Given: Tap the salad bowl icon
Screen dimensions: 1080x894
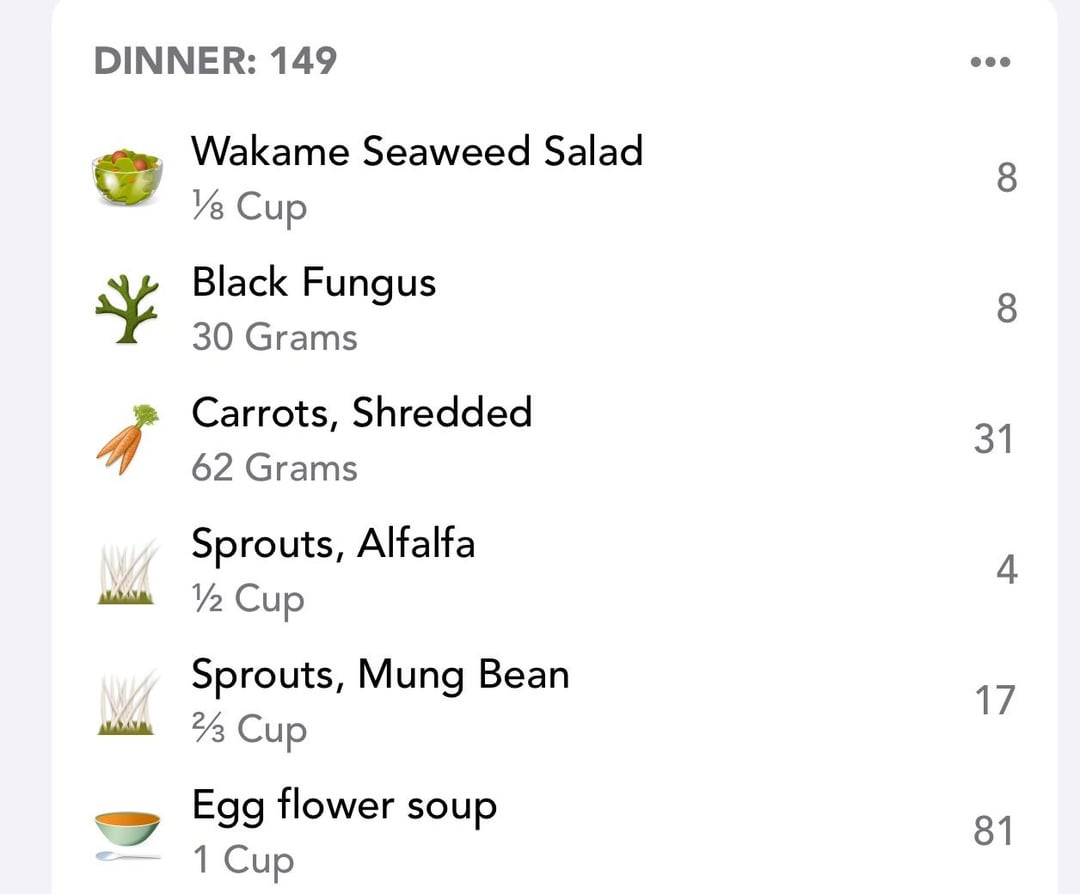Looking at the screenshot, I should coord(127,178).
